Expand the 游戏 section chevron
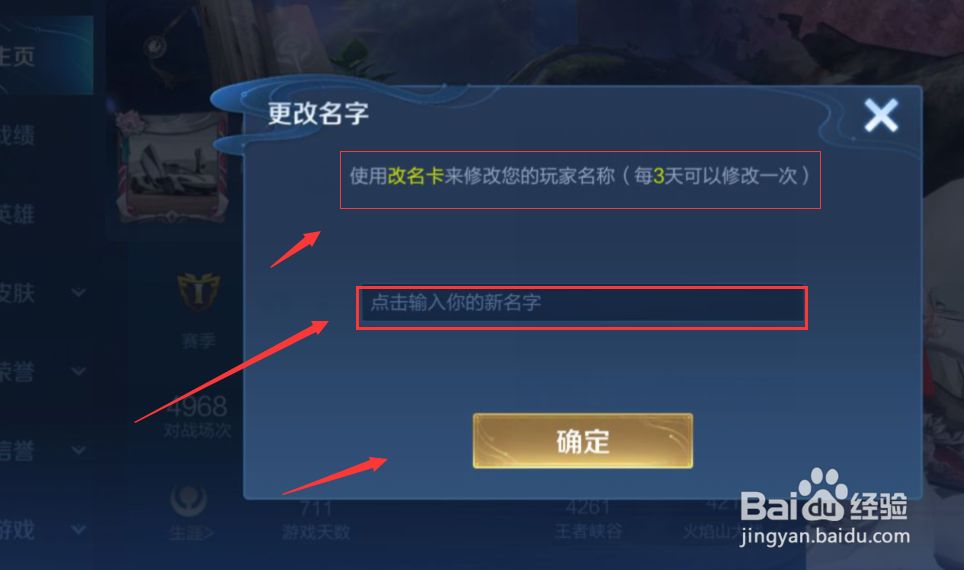Screen dimensions: 964x570 pos(78,529)
